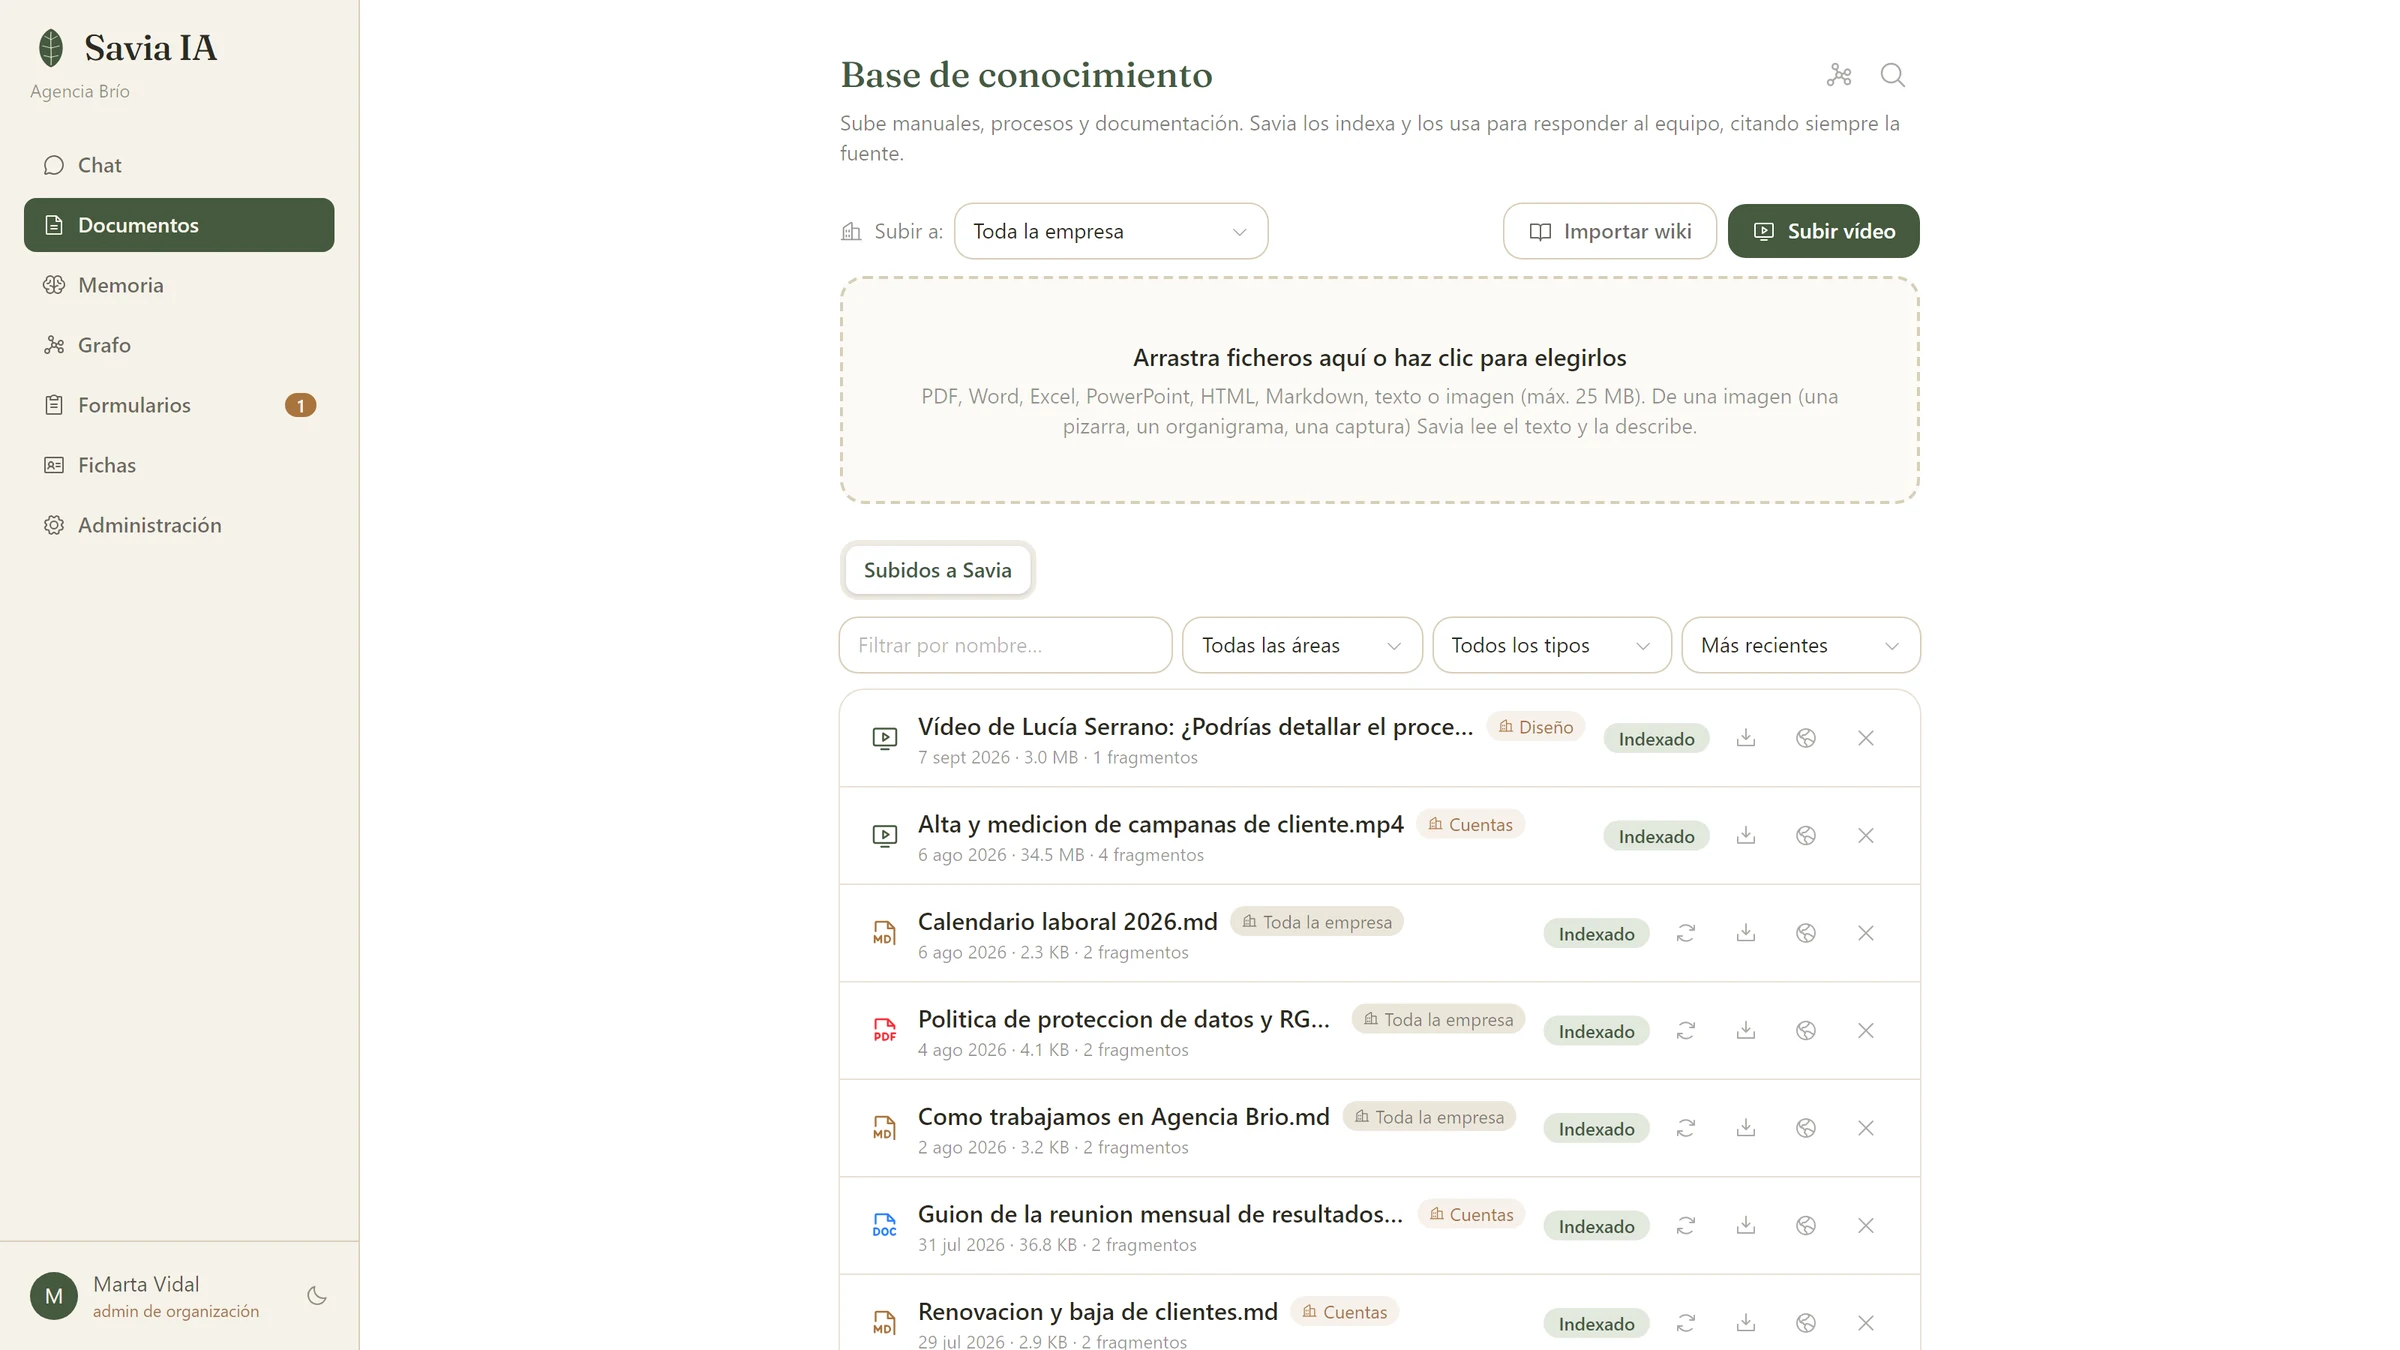Change the area of Guion de la reunion document
2400x1350 pixels.
[1806, 1226]
